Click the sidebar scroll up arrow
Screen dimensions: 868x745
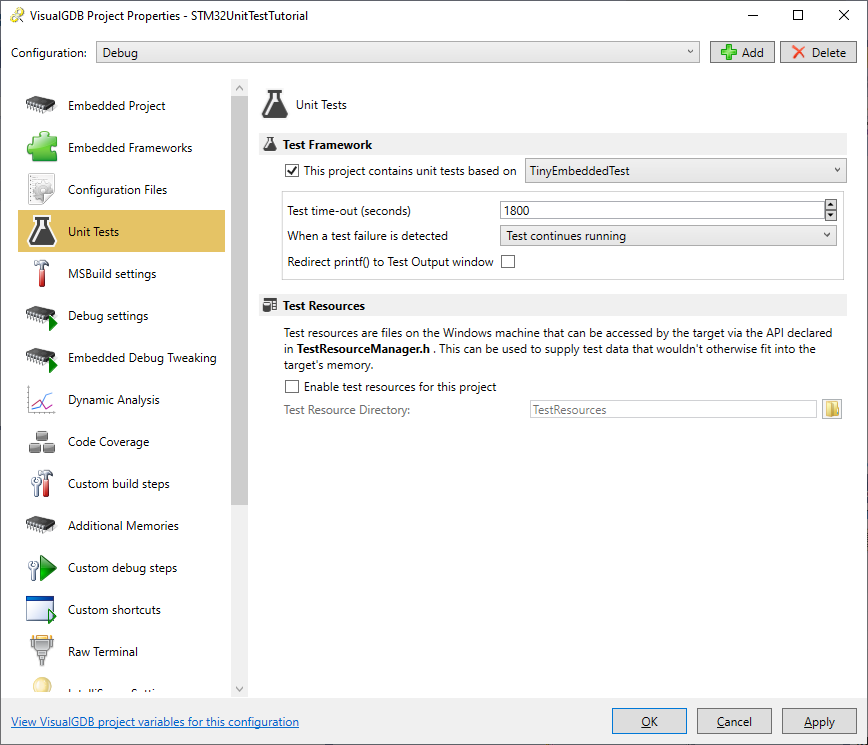pos(239,87)
